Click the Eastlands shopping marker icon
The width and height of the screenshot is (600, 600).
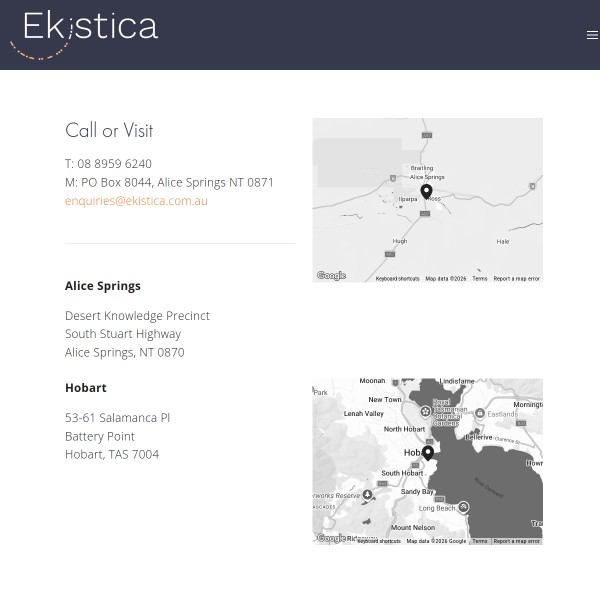[x=481, y=413]
